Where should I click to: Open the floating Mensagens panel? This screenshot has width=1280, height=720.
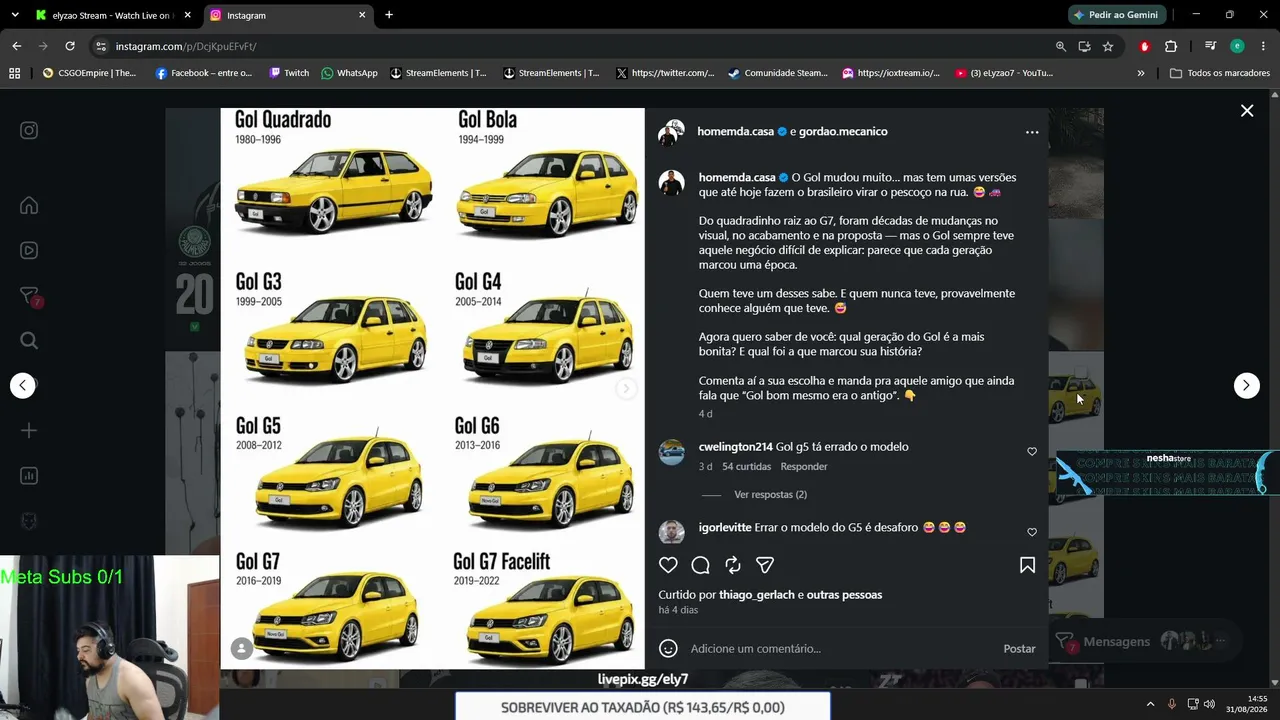point(1144,641)
